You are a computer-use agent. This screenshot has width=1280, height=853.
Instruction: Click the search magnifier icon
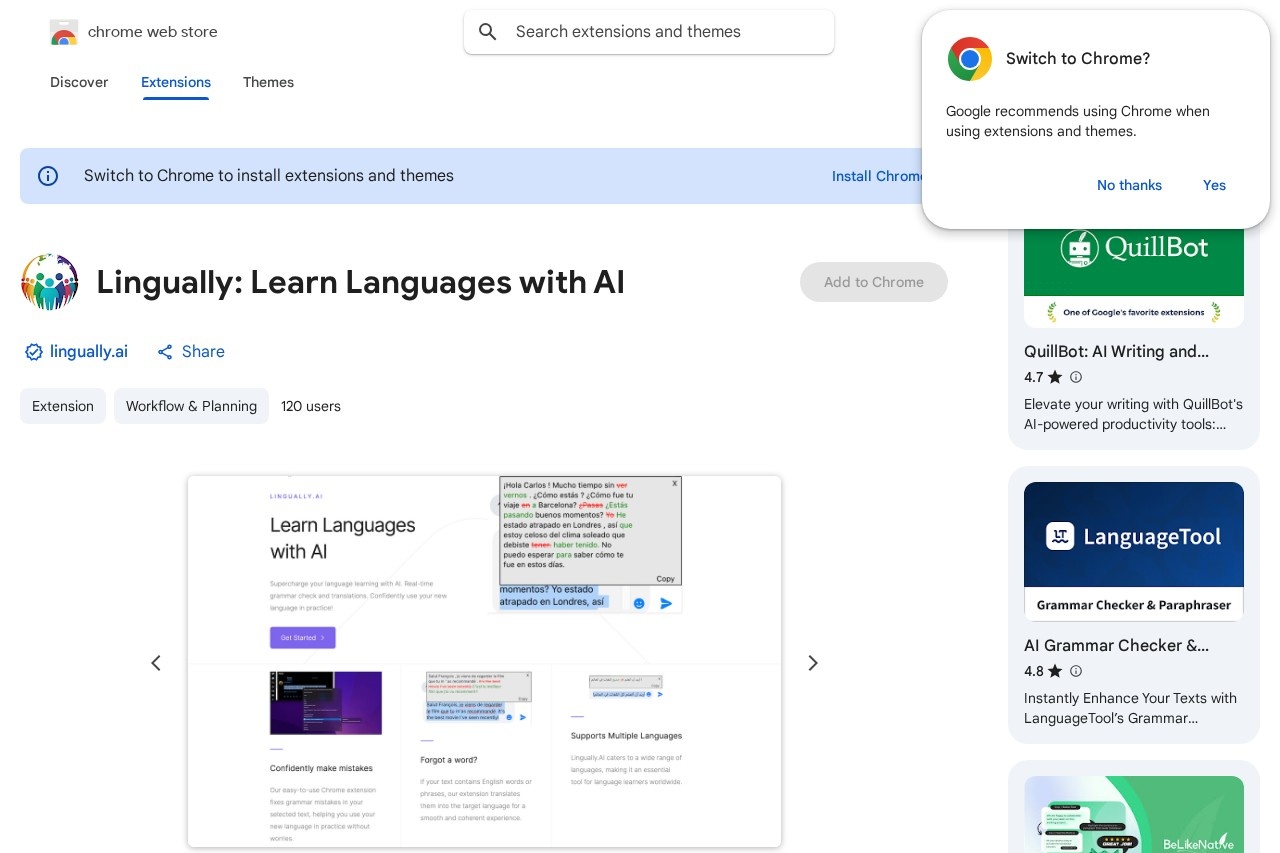(488, 32)
